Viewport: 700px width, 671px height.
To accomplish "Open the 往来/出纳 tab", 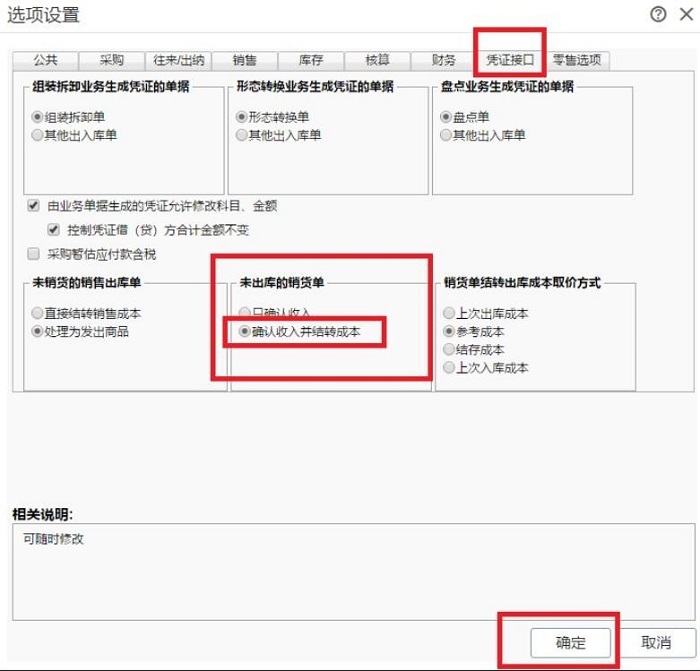I will [178, 60].
